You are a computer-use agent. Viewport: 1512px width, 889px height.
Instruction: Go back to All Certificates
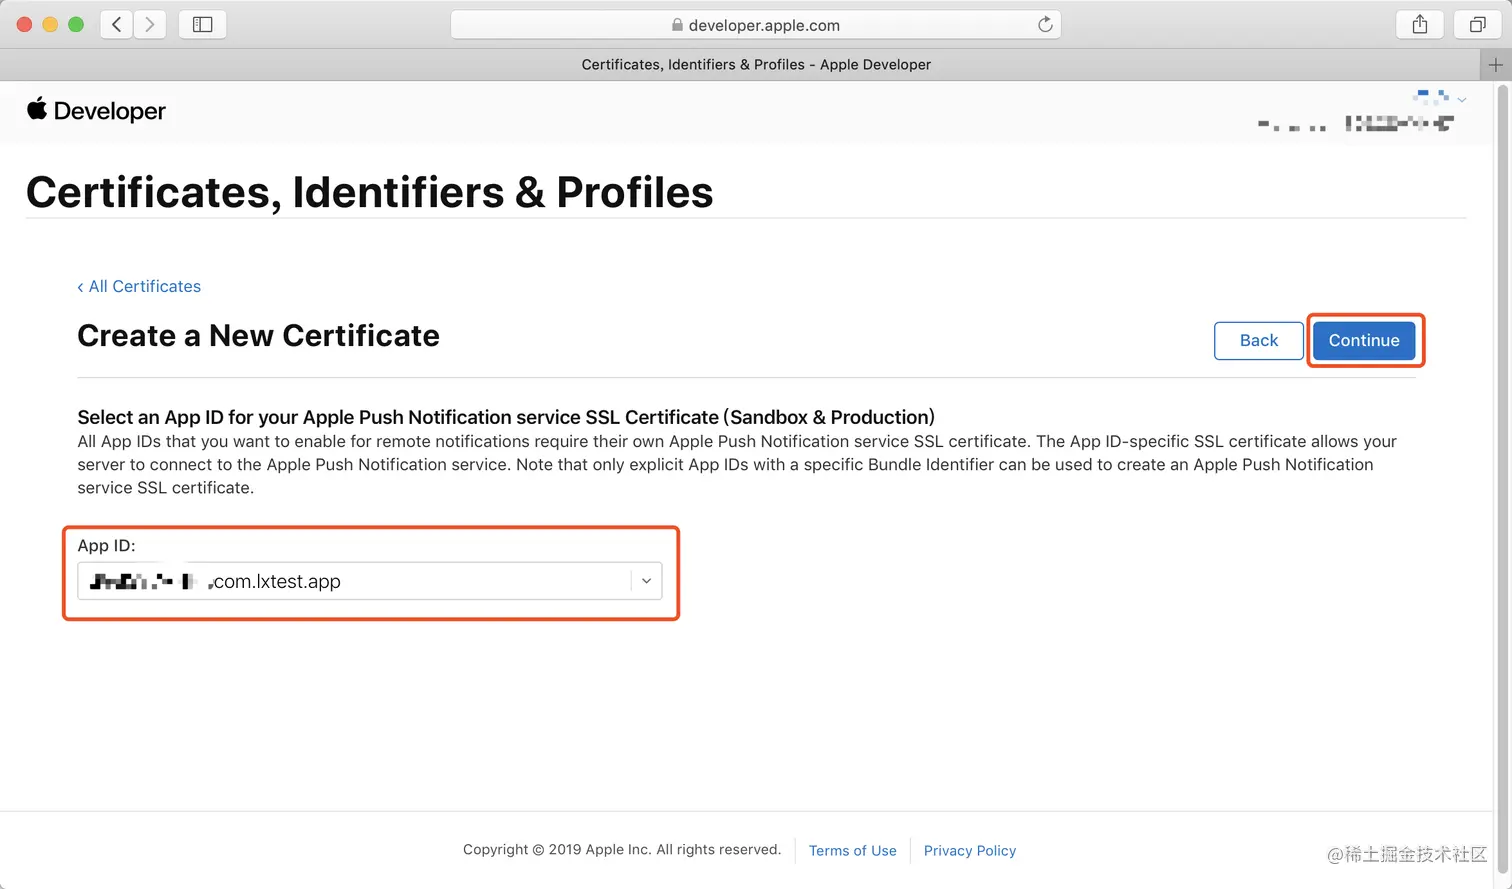(x=139, y=287)
